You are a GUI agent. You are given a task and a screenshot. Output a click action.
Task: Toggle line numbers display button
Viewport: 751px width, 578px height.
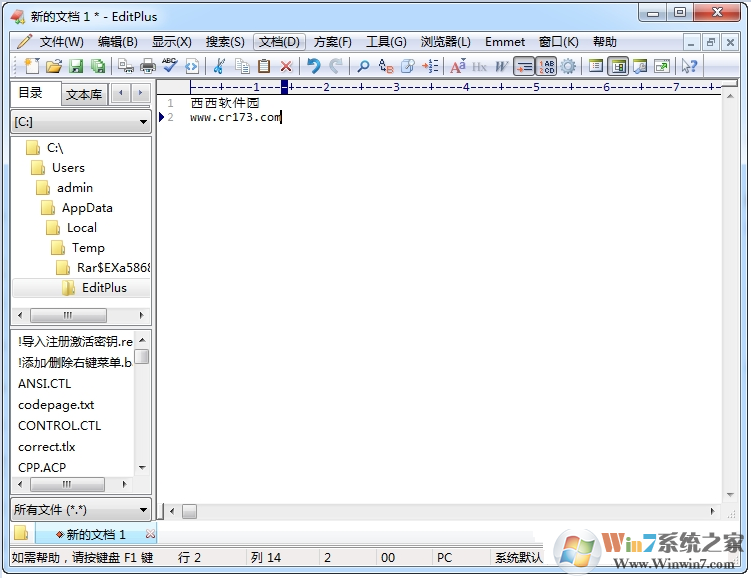click(x=546, y=66)
